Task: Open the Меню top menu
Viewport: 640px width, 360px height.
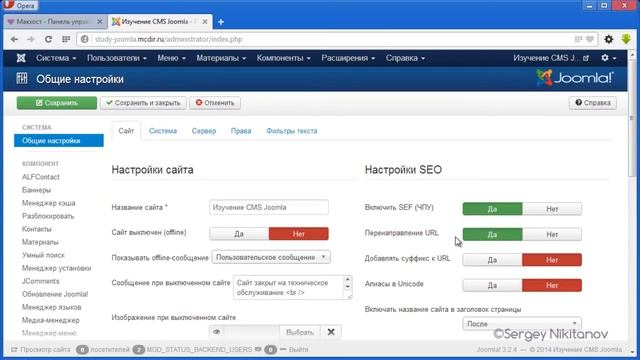Action: [x=171, y=58]
